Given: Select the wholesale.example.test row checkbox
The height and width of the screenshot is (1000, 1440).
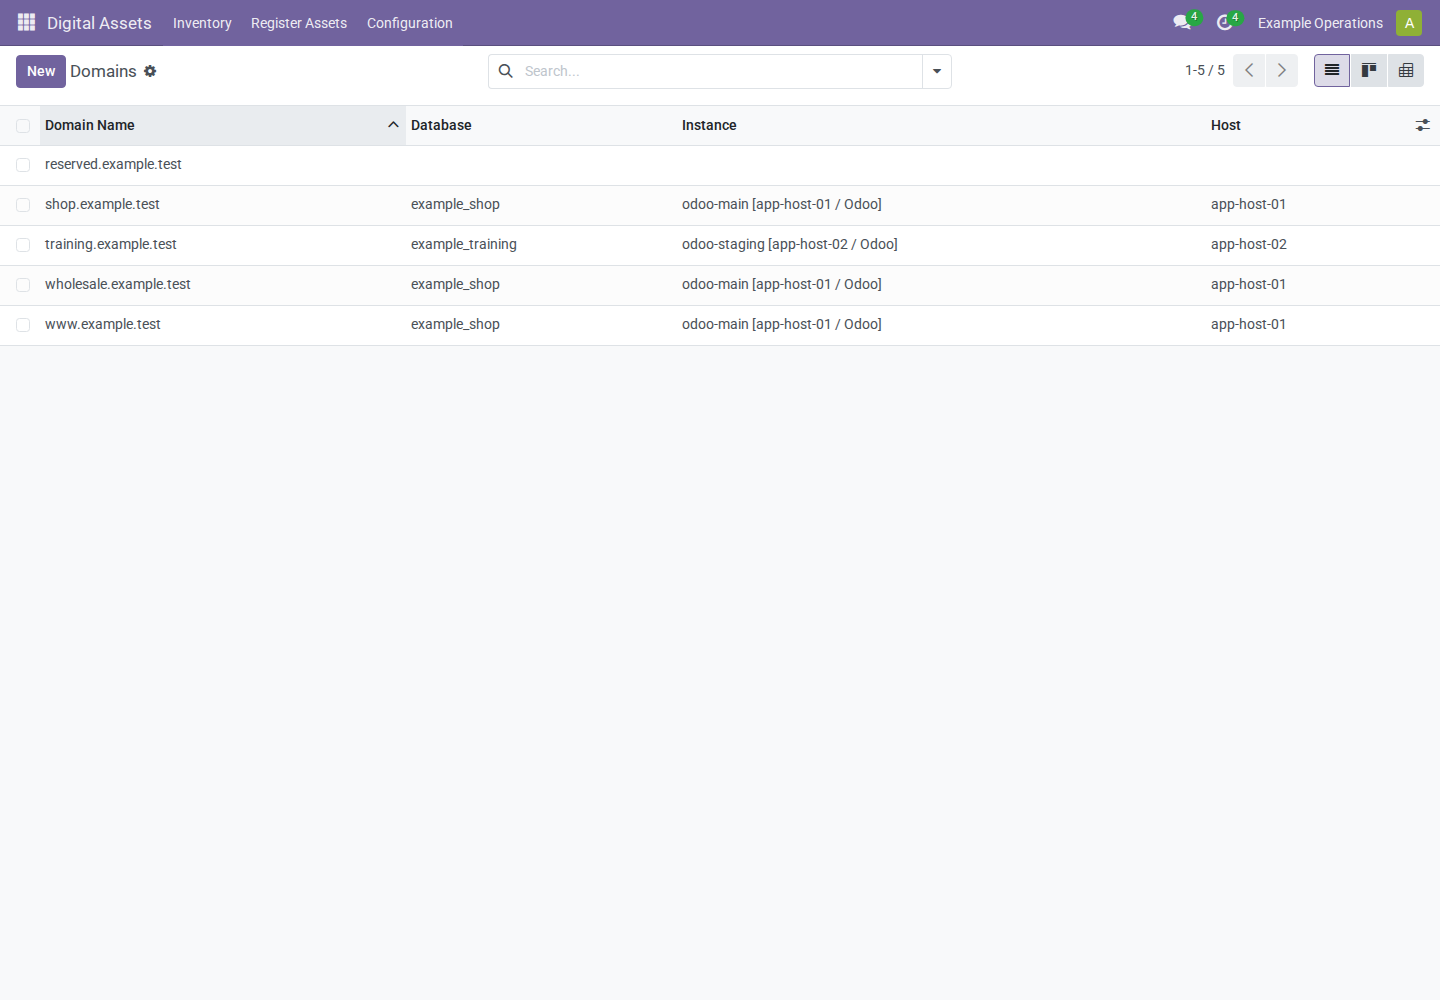Looking at the screenshot, I should click(23, 285).
